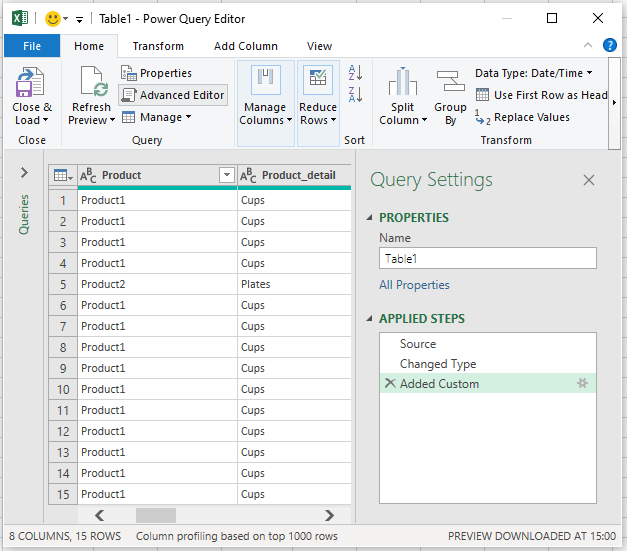The image size is (627, 551).
Task: Expand the Queries pane
Action: click(x=24, y=173)
